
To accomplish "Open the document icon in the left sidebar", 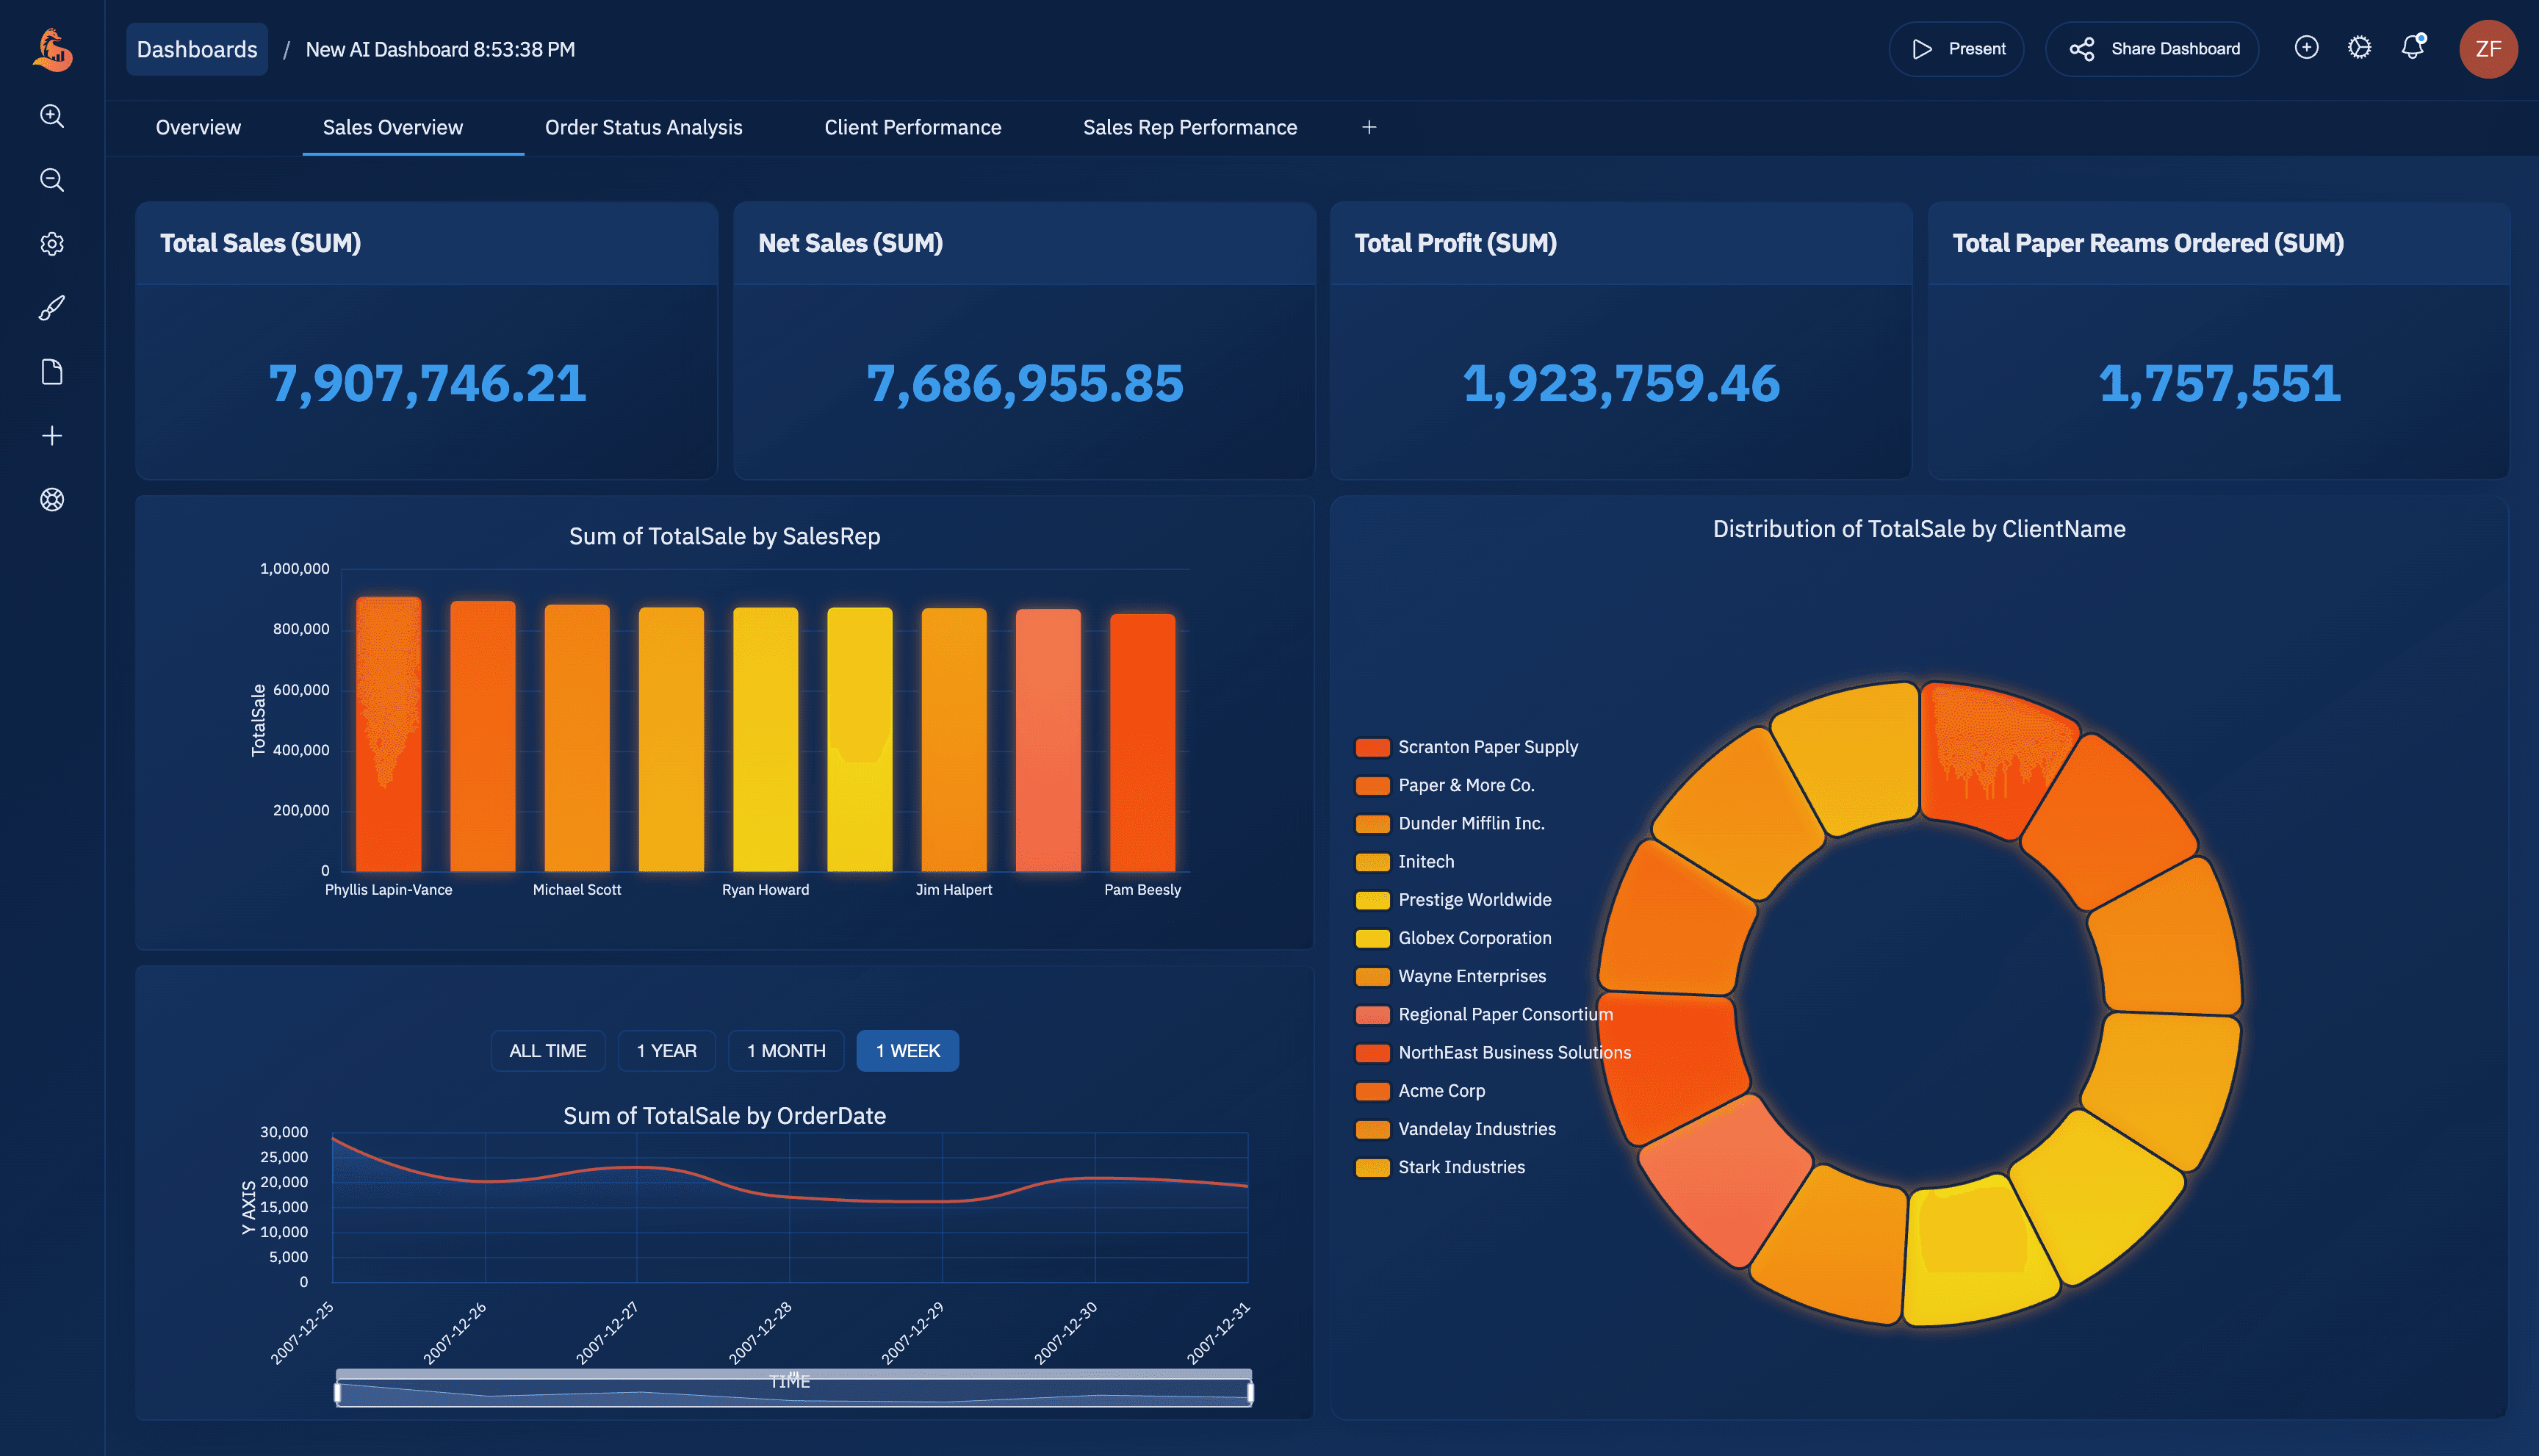I will 51,372.
